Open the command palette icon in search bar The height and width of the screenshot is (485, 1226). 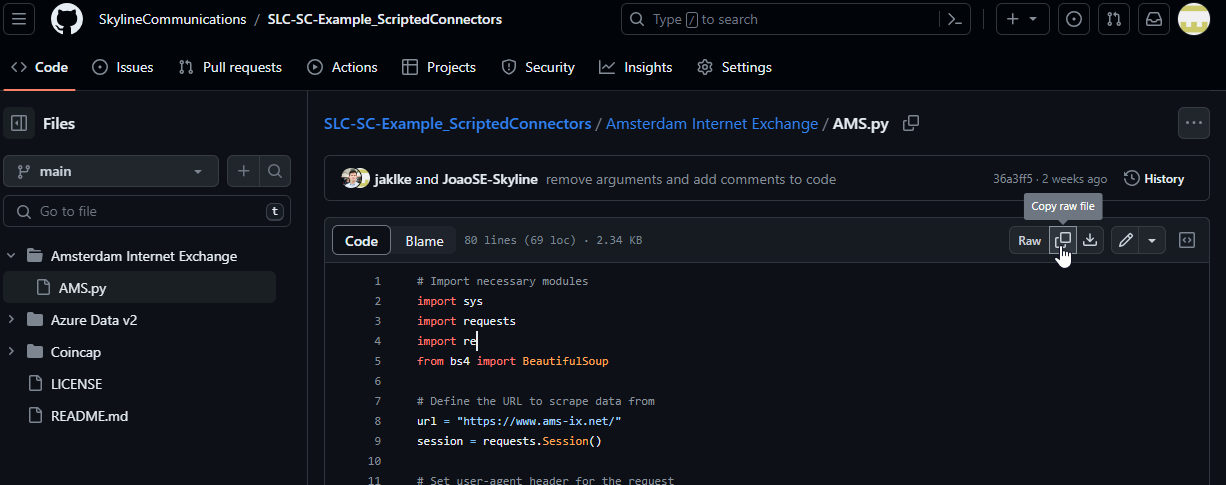pos(954,19)
